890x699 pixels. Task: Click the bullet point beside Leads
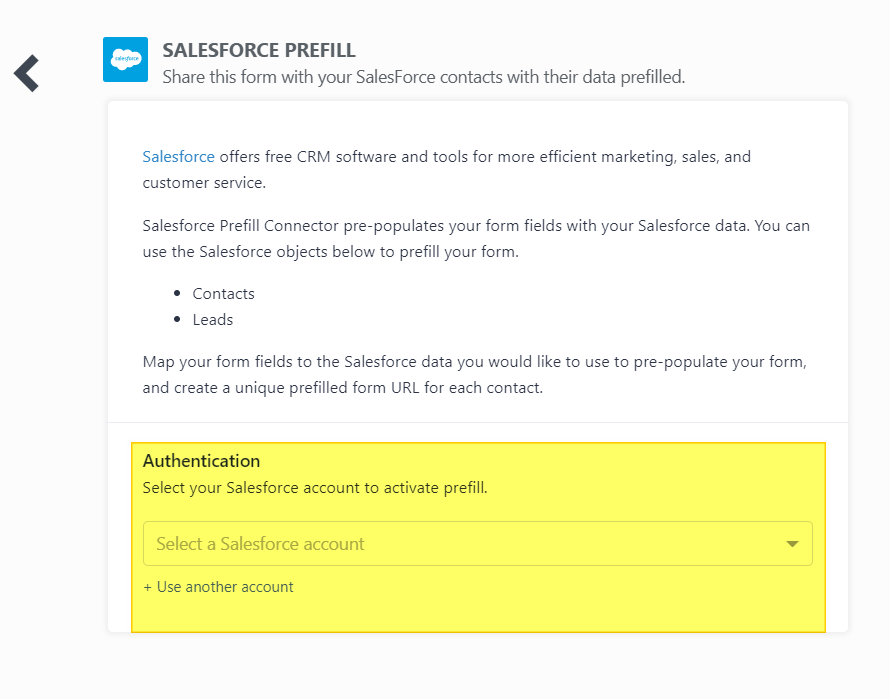click(x=177, y=320)
